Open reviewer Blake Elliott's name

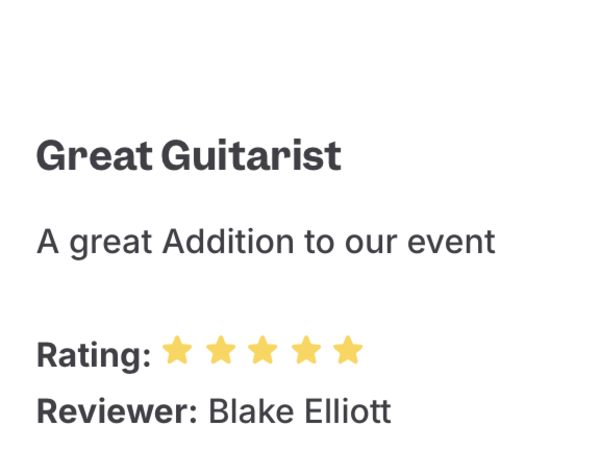tap(300, 411)
